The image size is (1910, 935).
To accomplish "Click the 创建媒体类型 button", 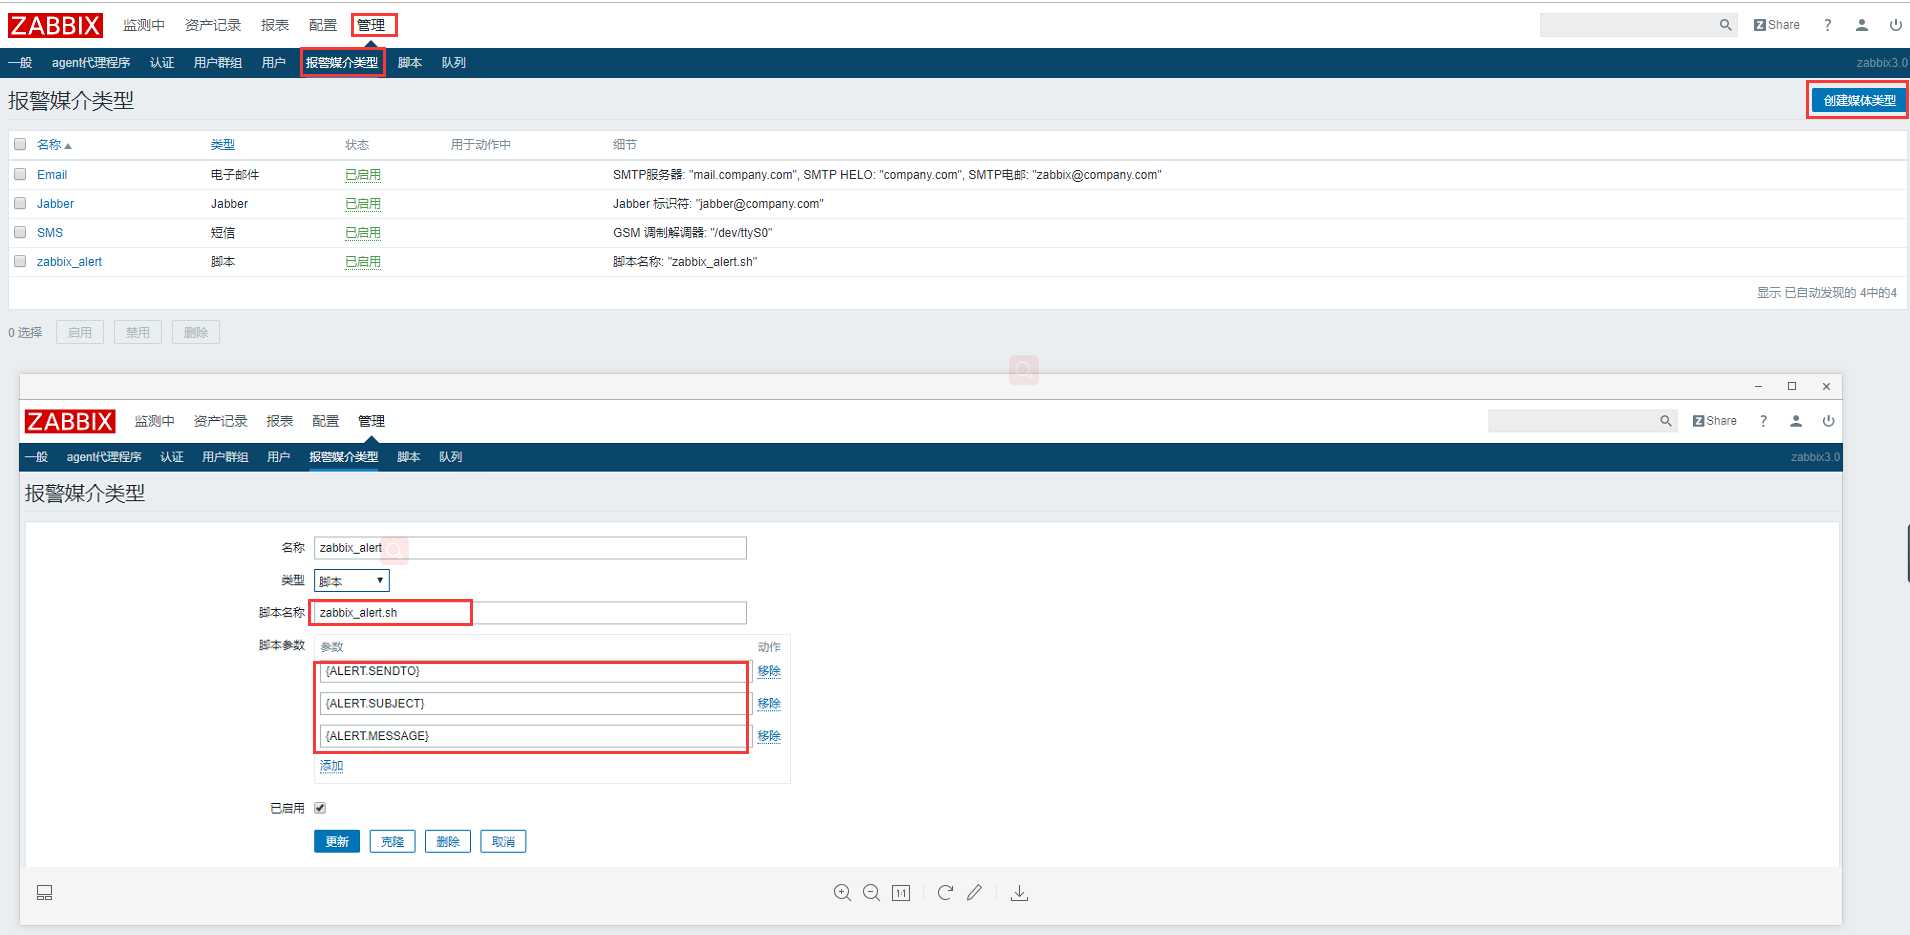I will pyautogui.click(x=1859, y=100).
